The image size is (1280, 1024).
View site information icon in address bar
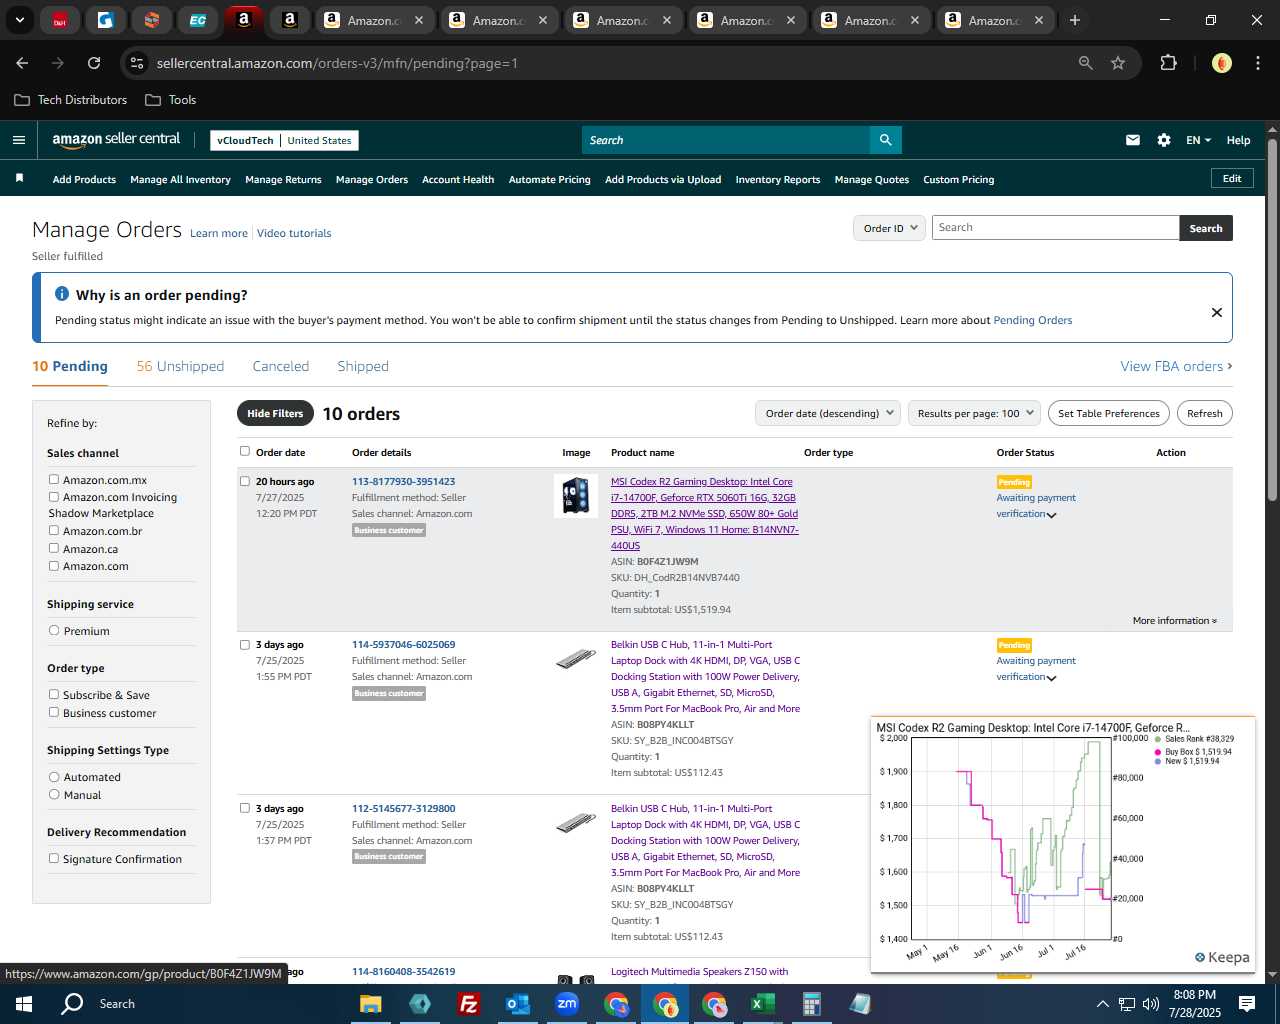coord(137,63)
